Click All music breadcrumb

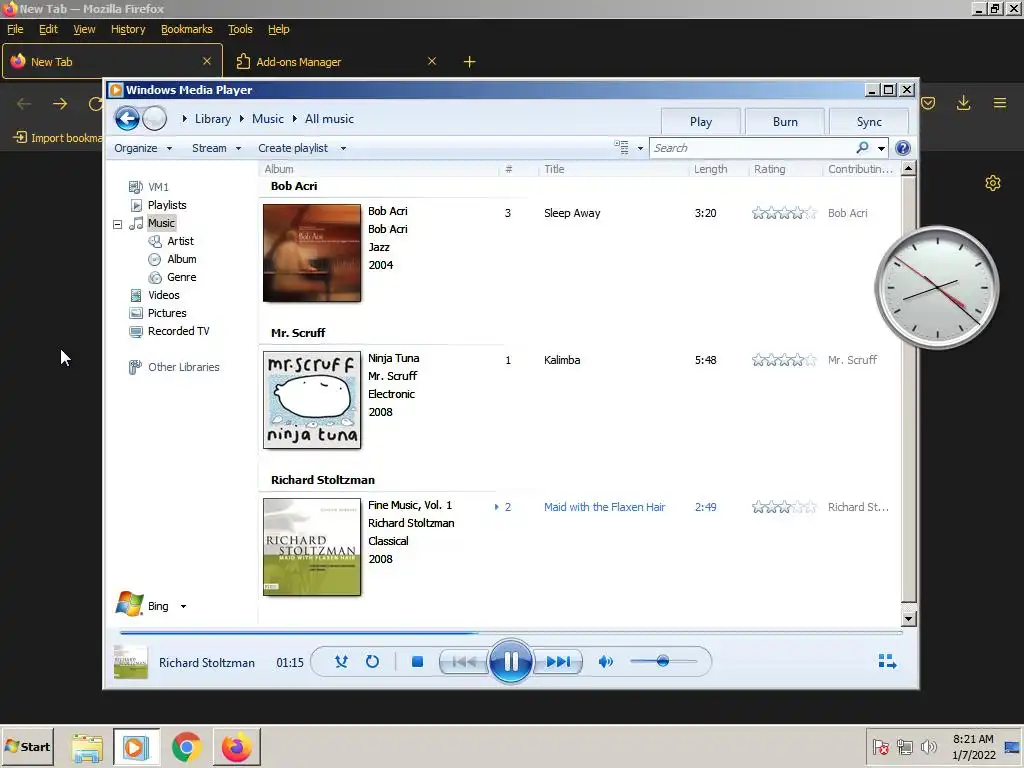(329, 119)
